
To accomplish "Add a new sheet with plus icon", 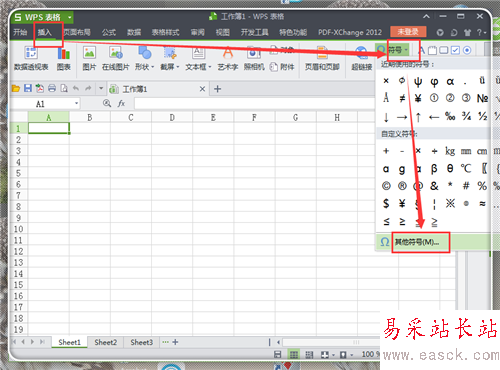I will [175, 342].
